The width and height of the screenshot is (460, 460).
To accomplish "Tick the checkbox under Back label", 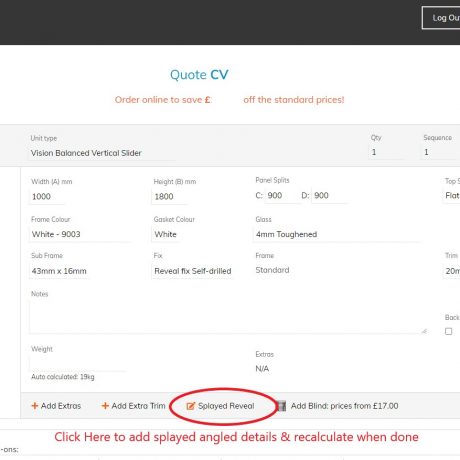I will [x=449, y=331].
